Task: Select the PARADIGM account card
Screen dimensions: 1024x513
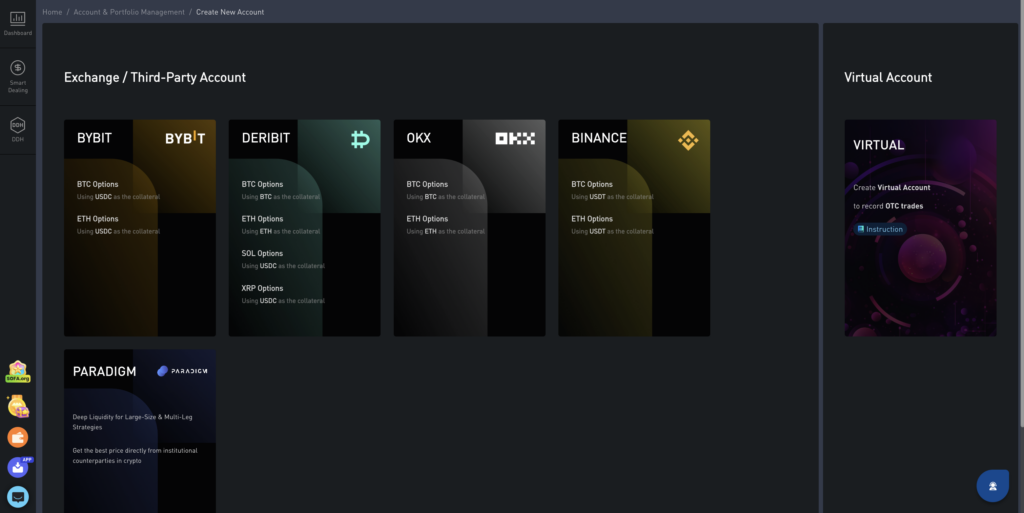Action: [x=140, y=430]
